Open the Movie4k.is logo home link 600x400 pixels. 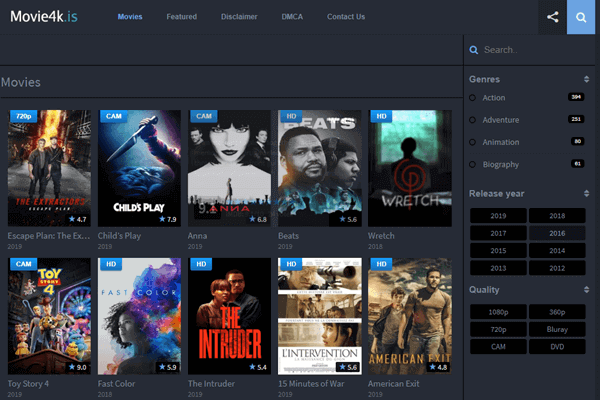pyautogui.click(x=44, y=16)
